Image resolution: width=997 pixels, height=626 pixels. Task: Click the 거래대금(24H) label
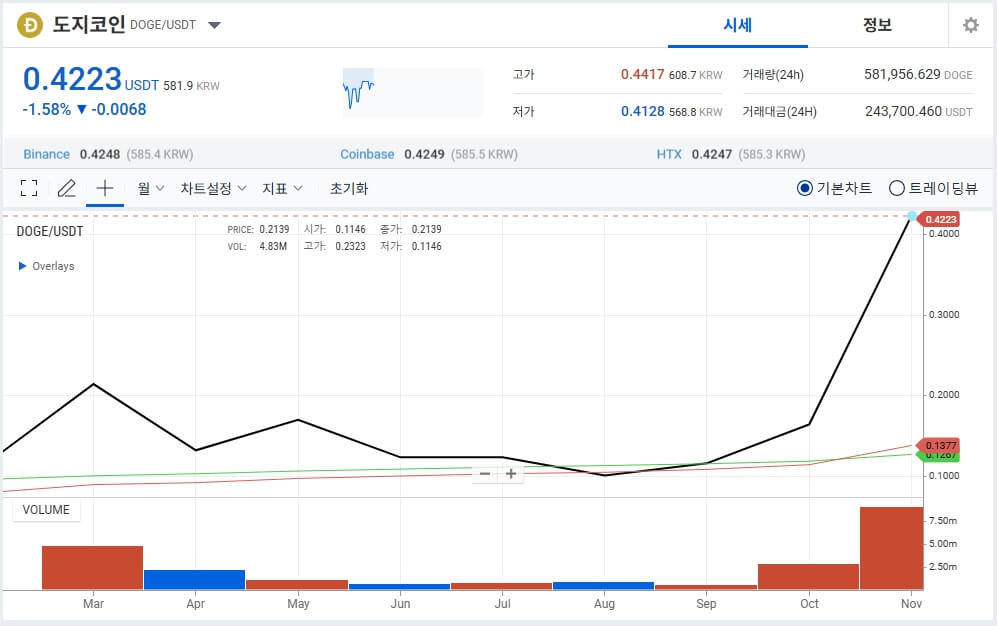(780, 112)
